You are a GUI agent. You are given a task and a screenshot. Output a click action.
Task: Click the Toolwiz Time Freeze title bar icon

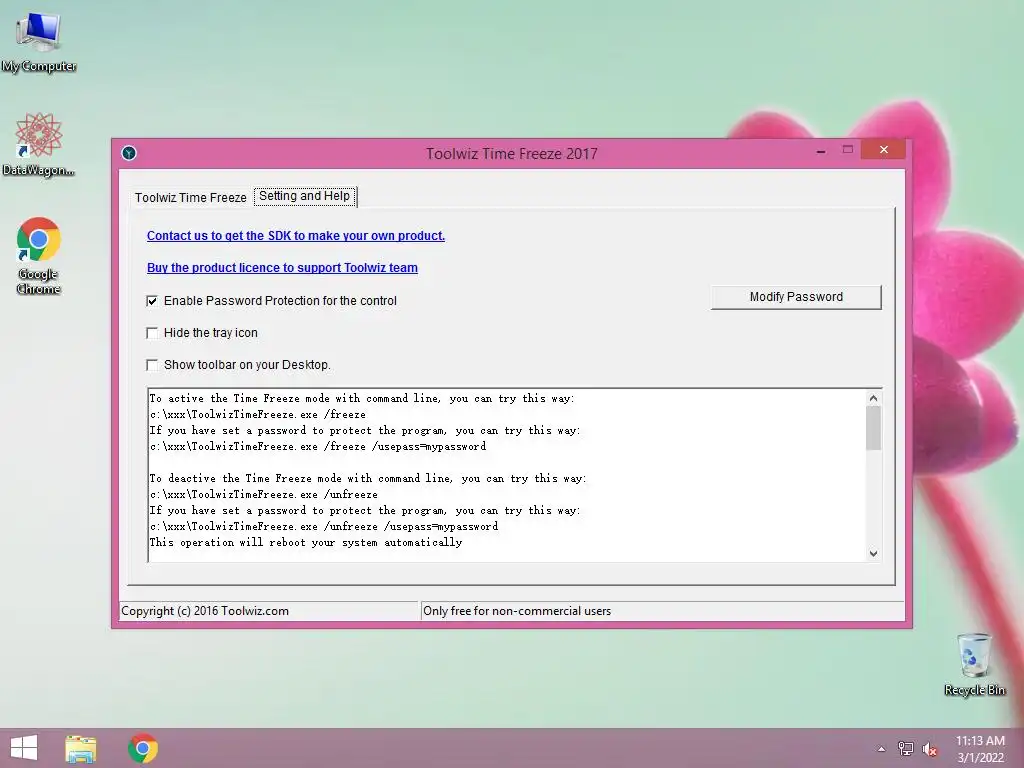pyautogui.click(x=129, y=153)
